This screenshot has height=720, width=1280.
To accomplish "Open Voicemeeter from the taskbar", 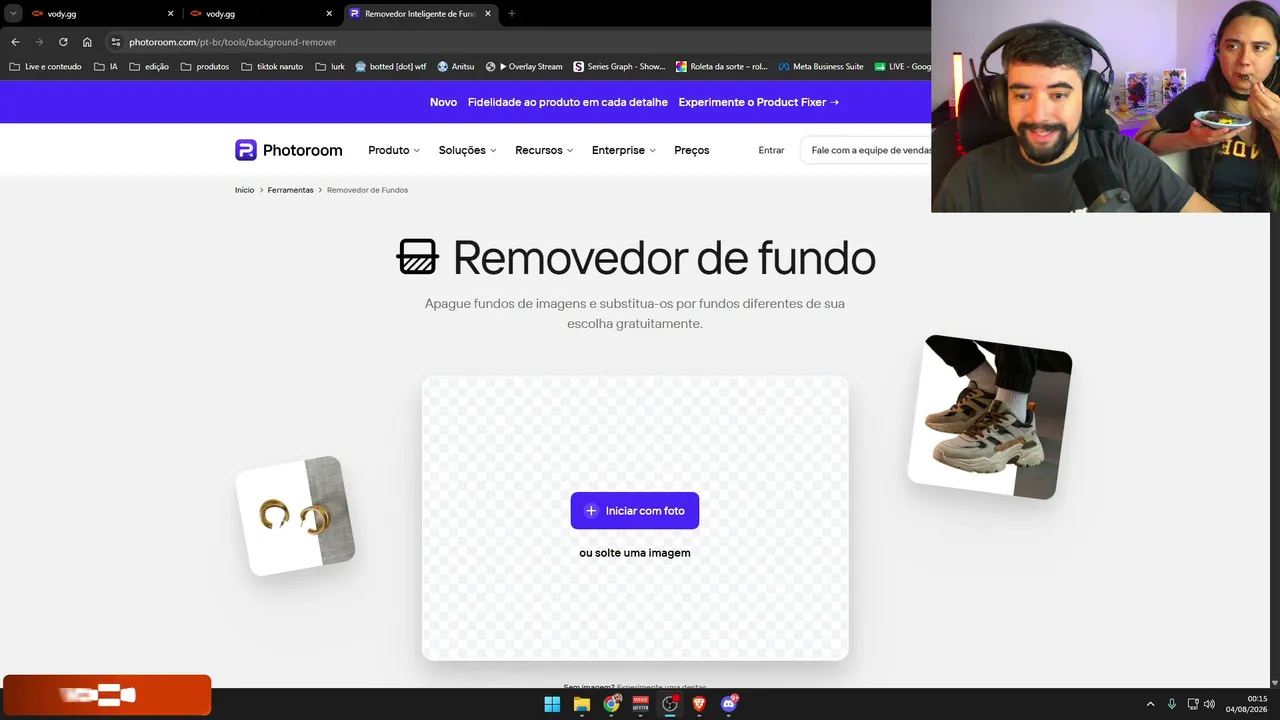I will pyautogui.click(x=641, y=704).
